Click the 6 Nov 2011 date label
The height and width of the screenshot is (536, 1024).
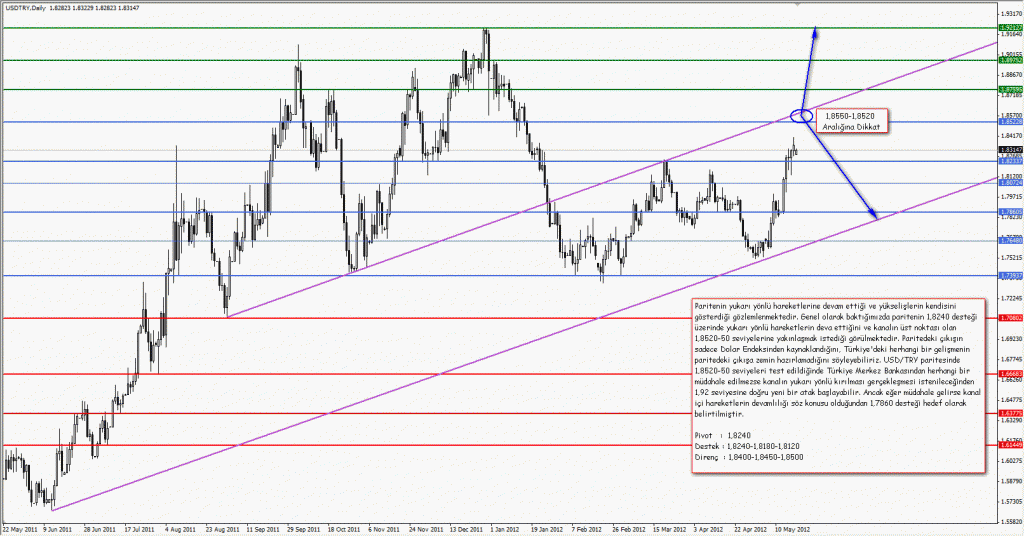pos(382,529)
